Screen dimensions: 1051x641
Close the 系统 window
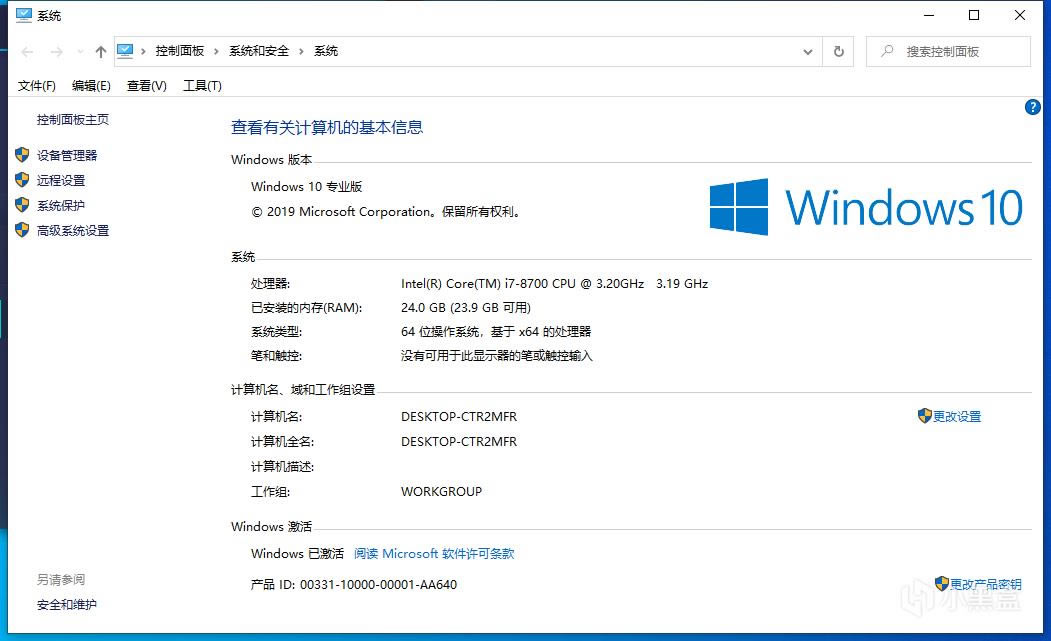[x=1019, y=15]
